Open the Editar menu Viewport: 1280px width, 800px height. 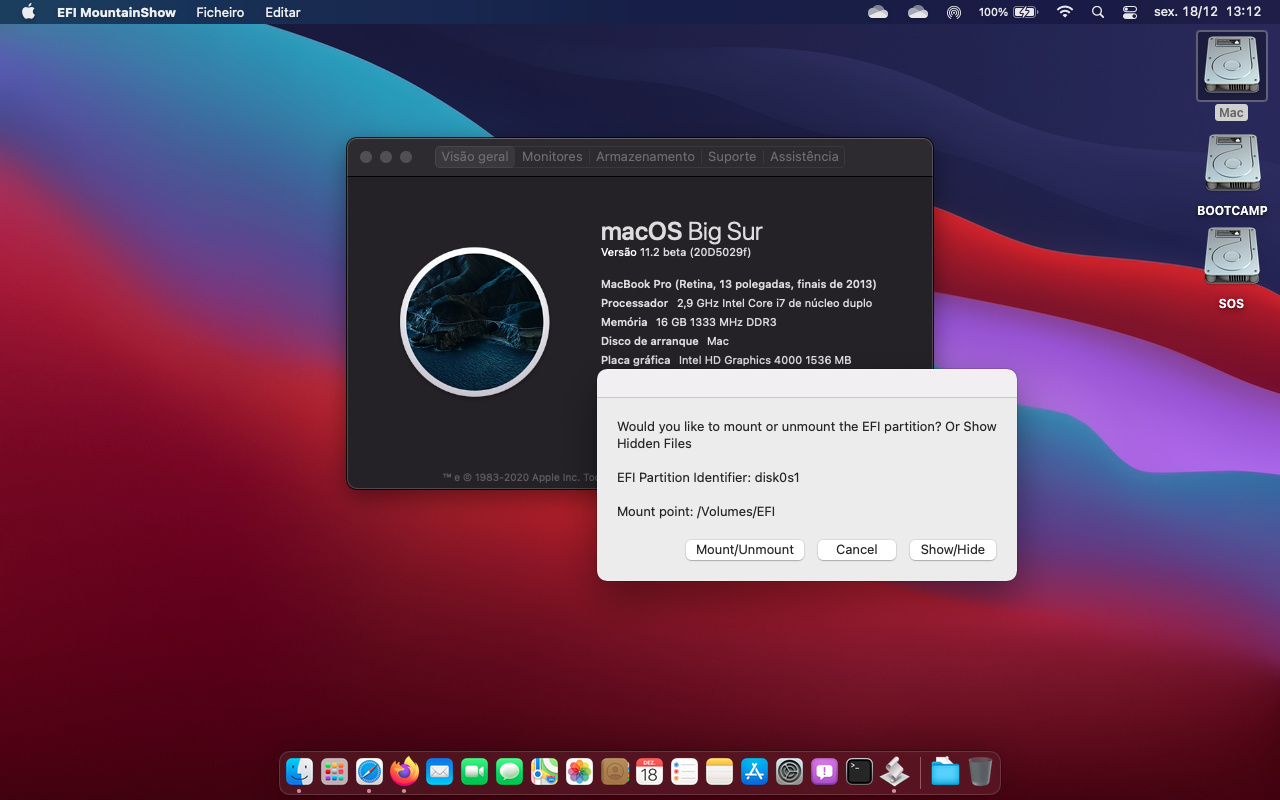pyautogui.click(x=283, y=12)
